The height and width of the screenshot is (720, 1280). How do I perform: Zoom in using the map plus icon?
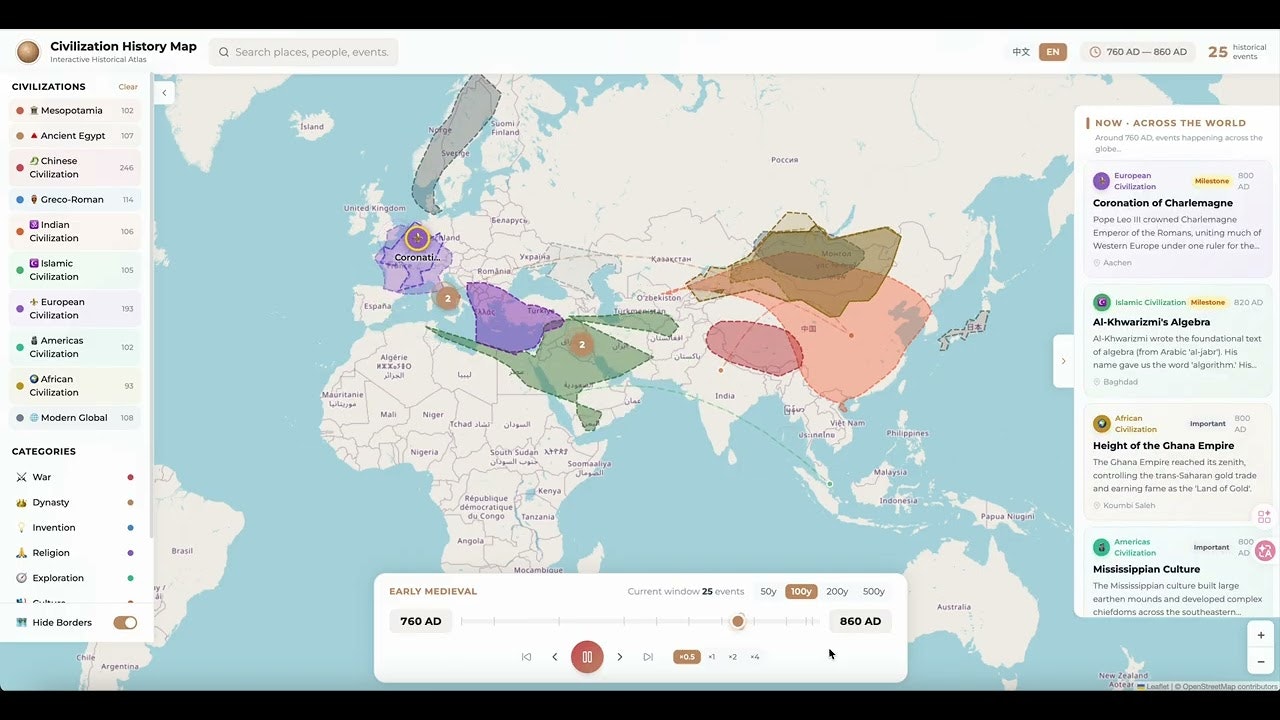(x=1260, y=634)
